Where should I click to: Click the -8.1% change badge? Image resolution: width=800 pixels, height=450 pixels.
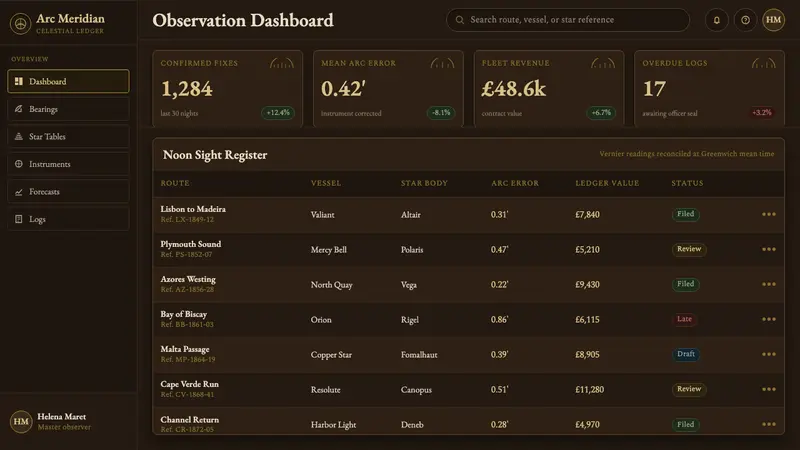pyautogui.click(x=441, y=113)
